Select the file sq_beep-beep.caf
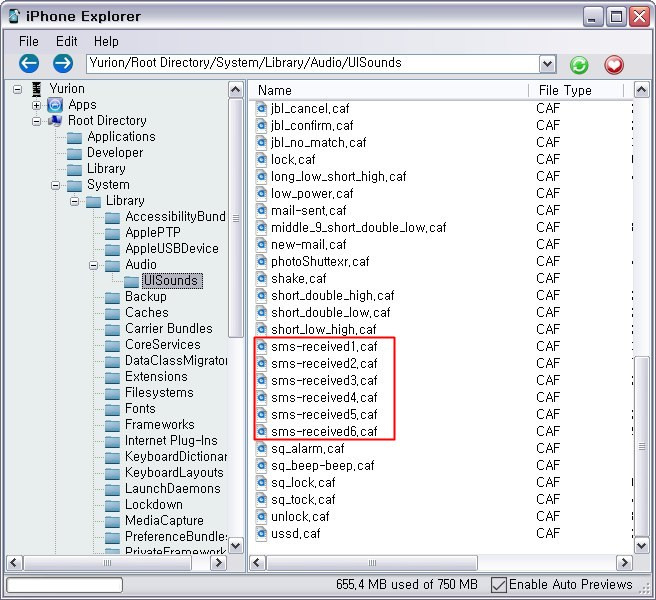This screenshot has height=600, width=656. (x=323, y=466)
